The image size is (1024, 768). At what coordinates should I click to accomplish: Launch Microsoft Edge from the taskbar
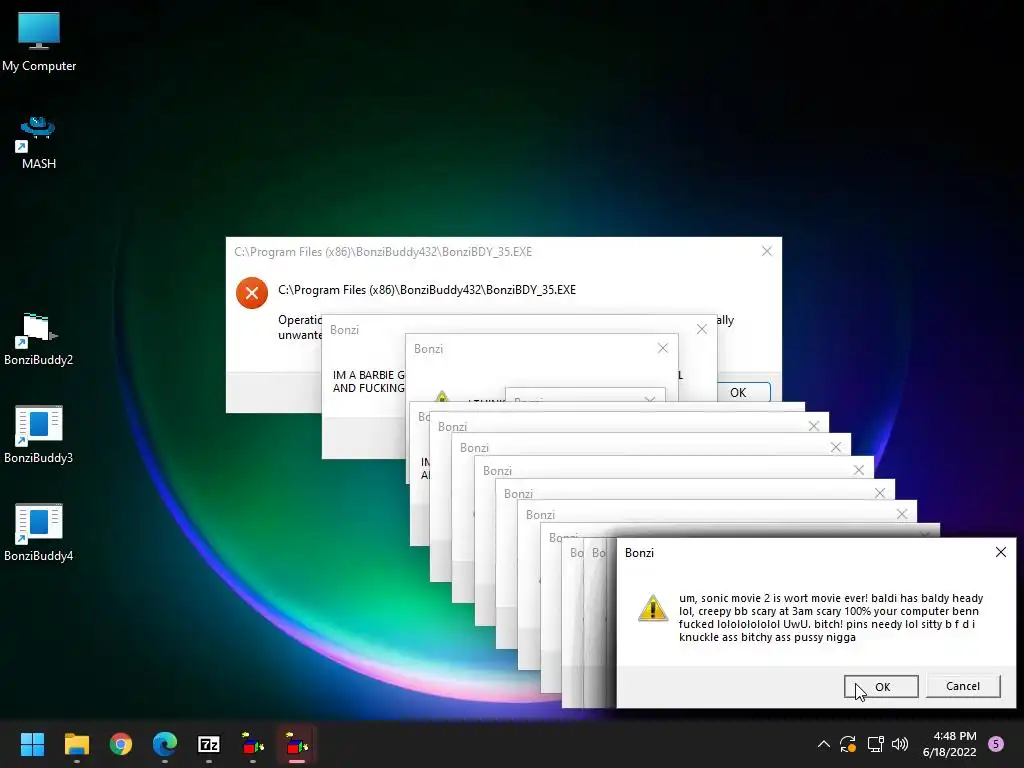tap(165, 744)
